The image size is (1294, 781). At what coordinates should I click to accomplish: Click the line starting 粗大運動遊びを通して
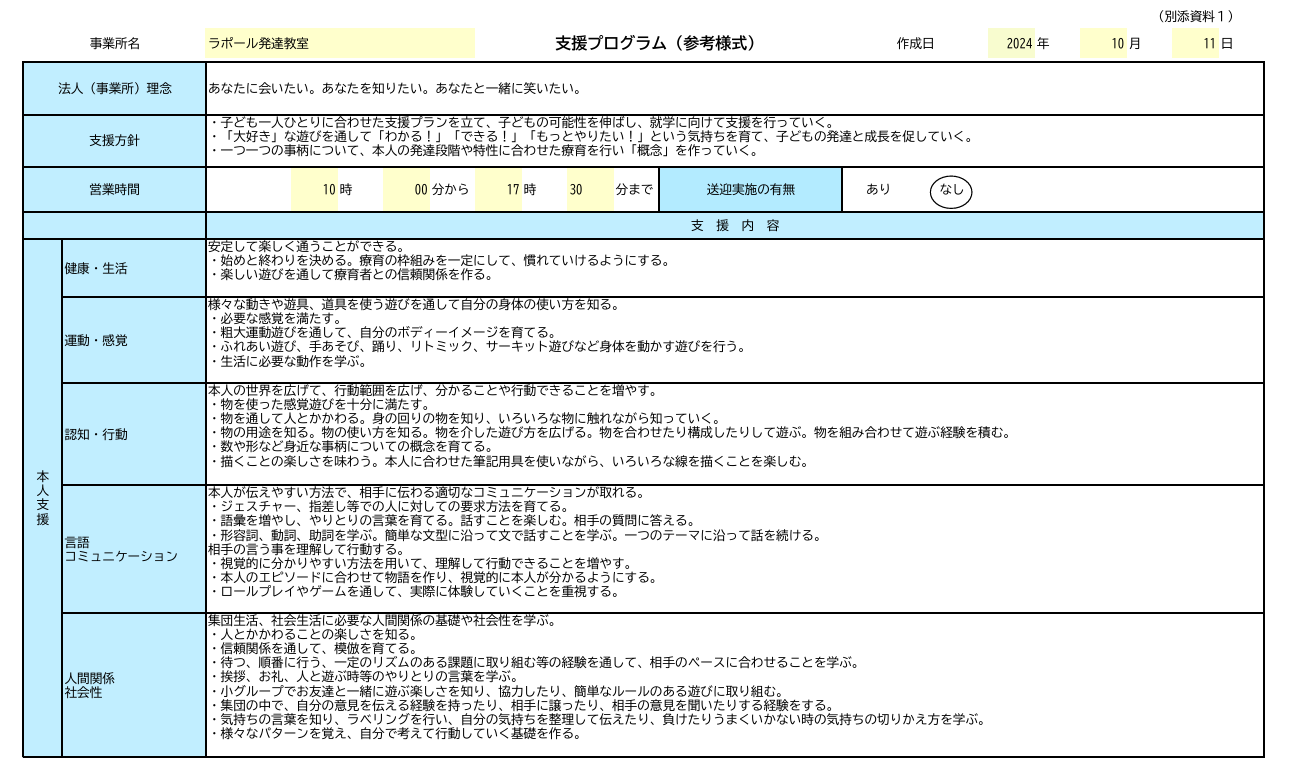pyautogui.click(x=383, y=333)
